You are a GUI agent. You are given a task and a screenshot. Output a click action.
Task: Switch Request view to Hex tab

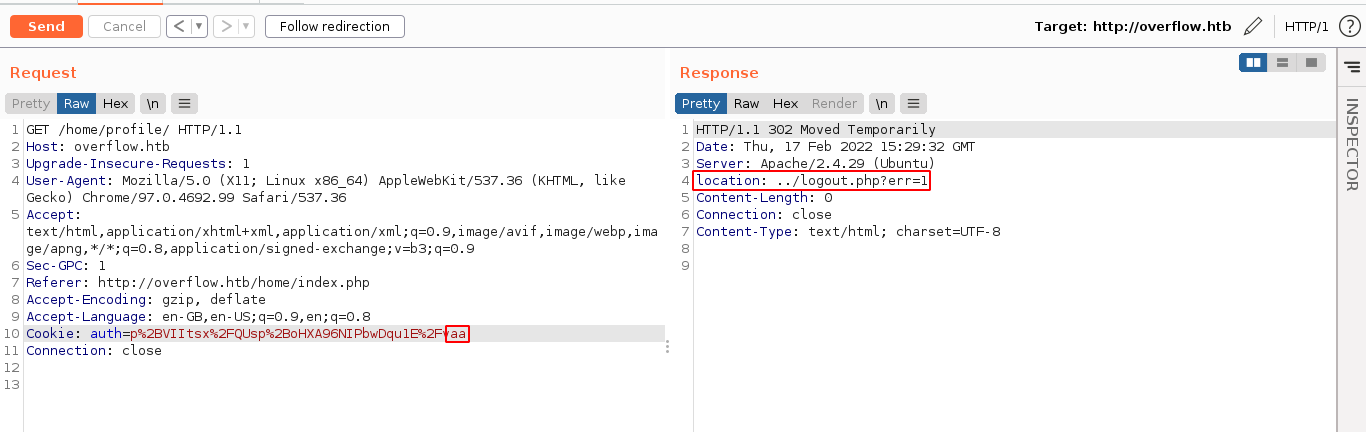click(115, 103)
